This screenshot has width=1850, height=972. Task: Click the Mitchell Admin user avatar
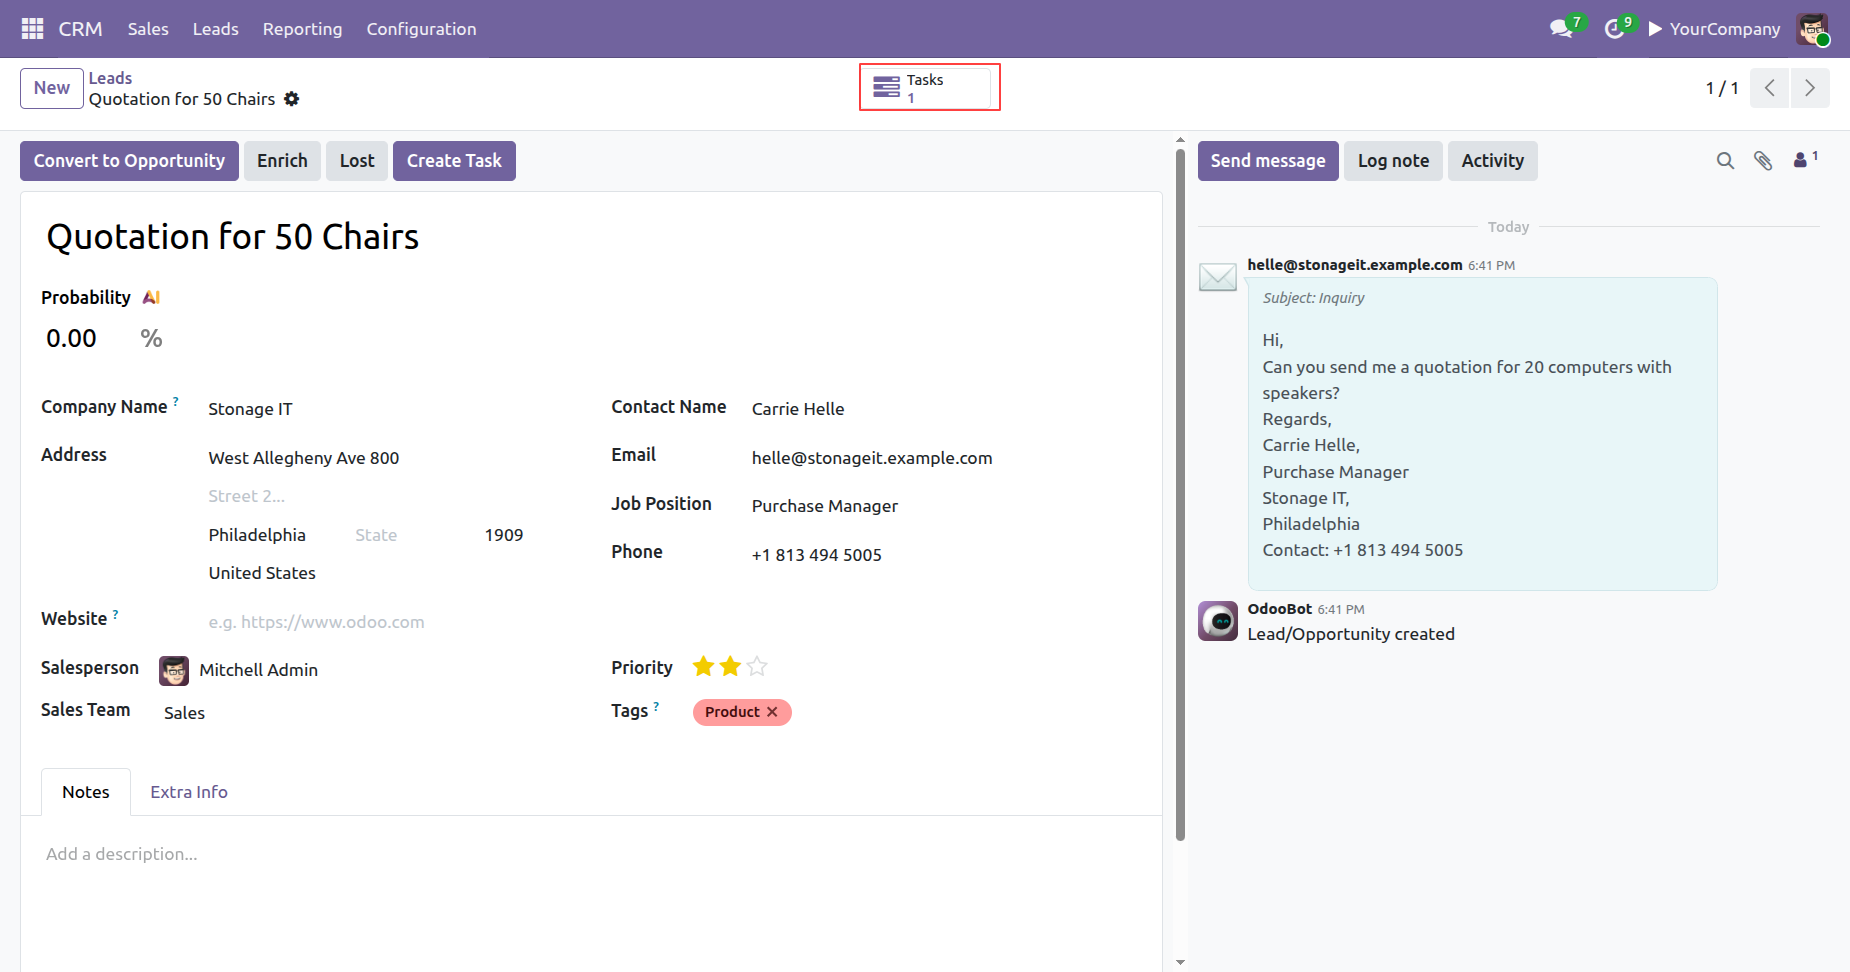coord(1812,29)
